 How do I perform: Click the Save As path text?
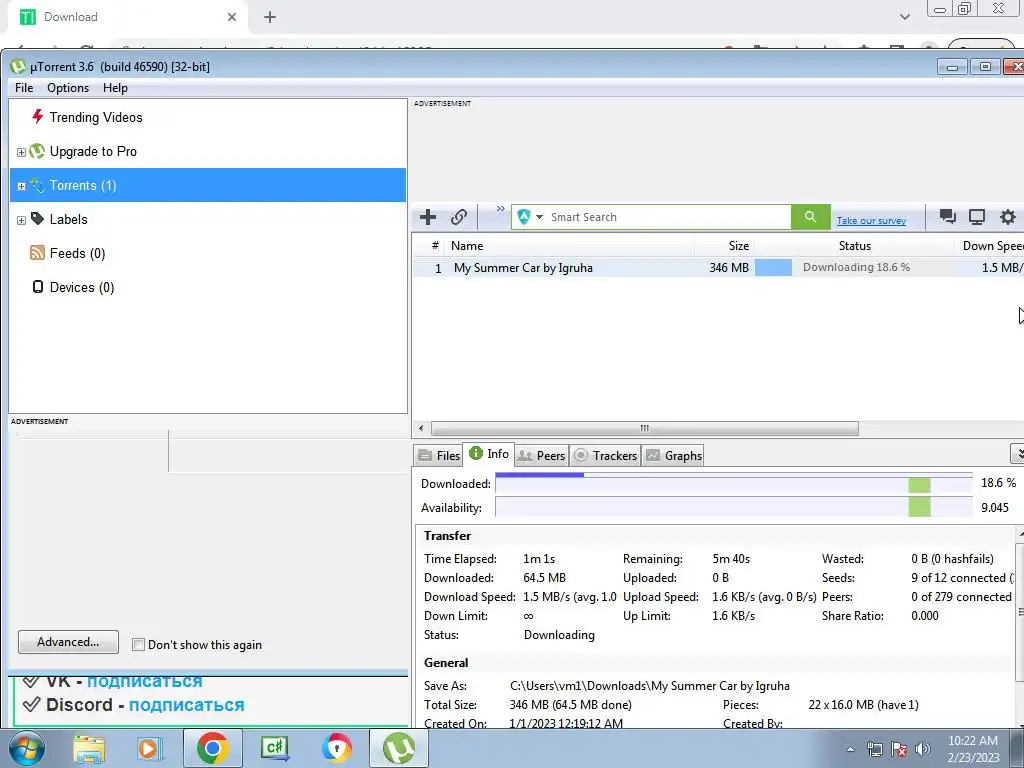click(x=649, y=686)
